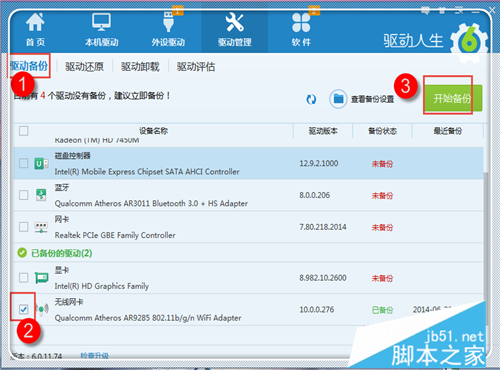
Task: Click the refresh arrows icon
Action: 311,99
